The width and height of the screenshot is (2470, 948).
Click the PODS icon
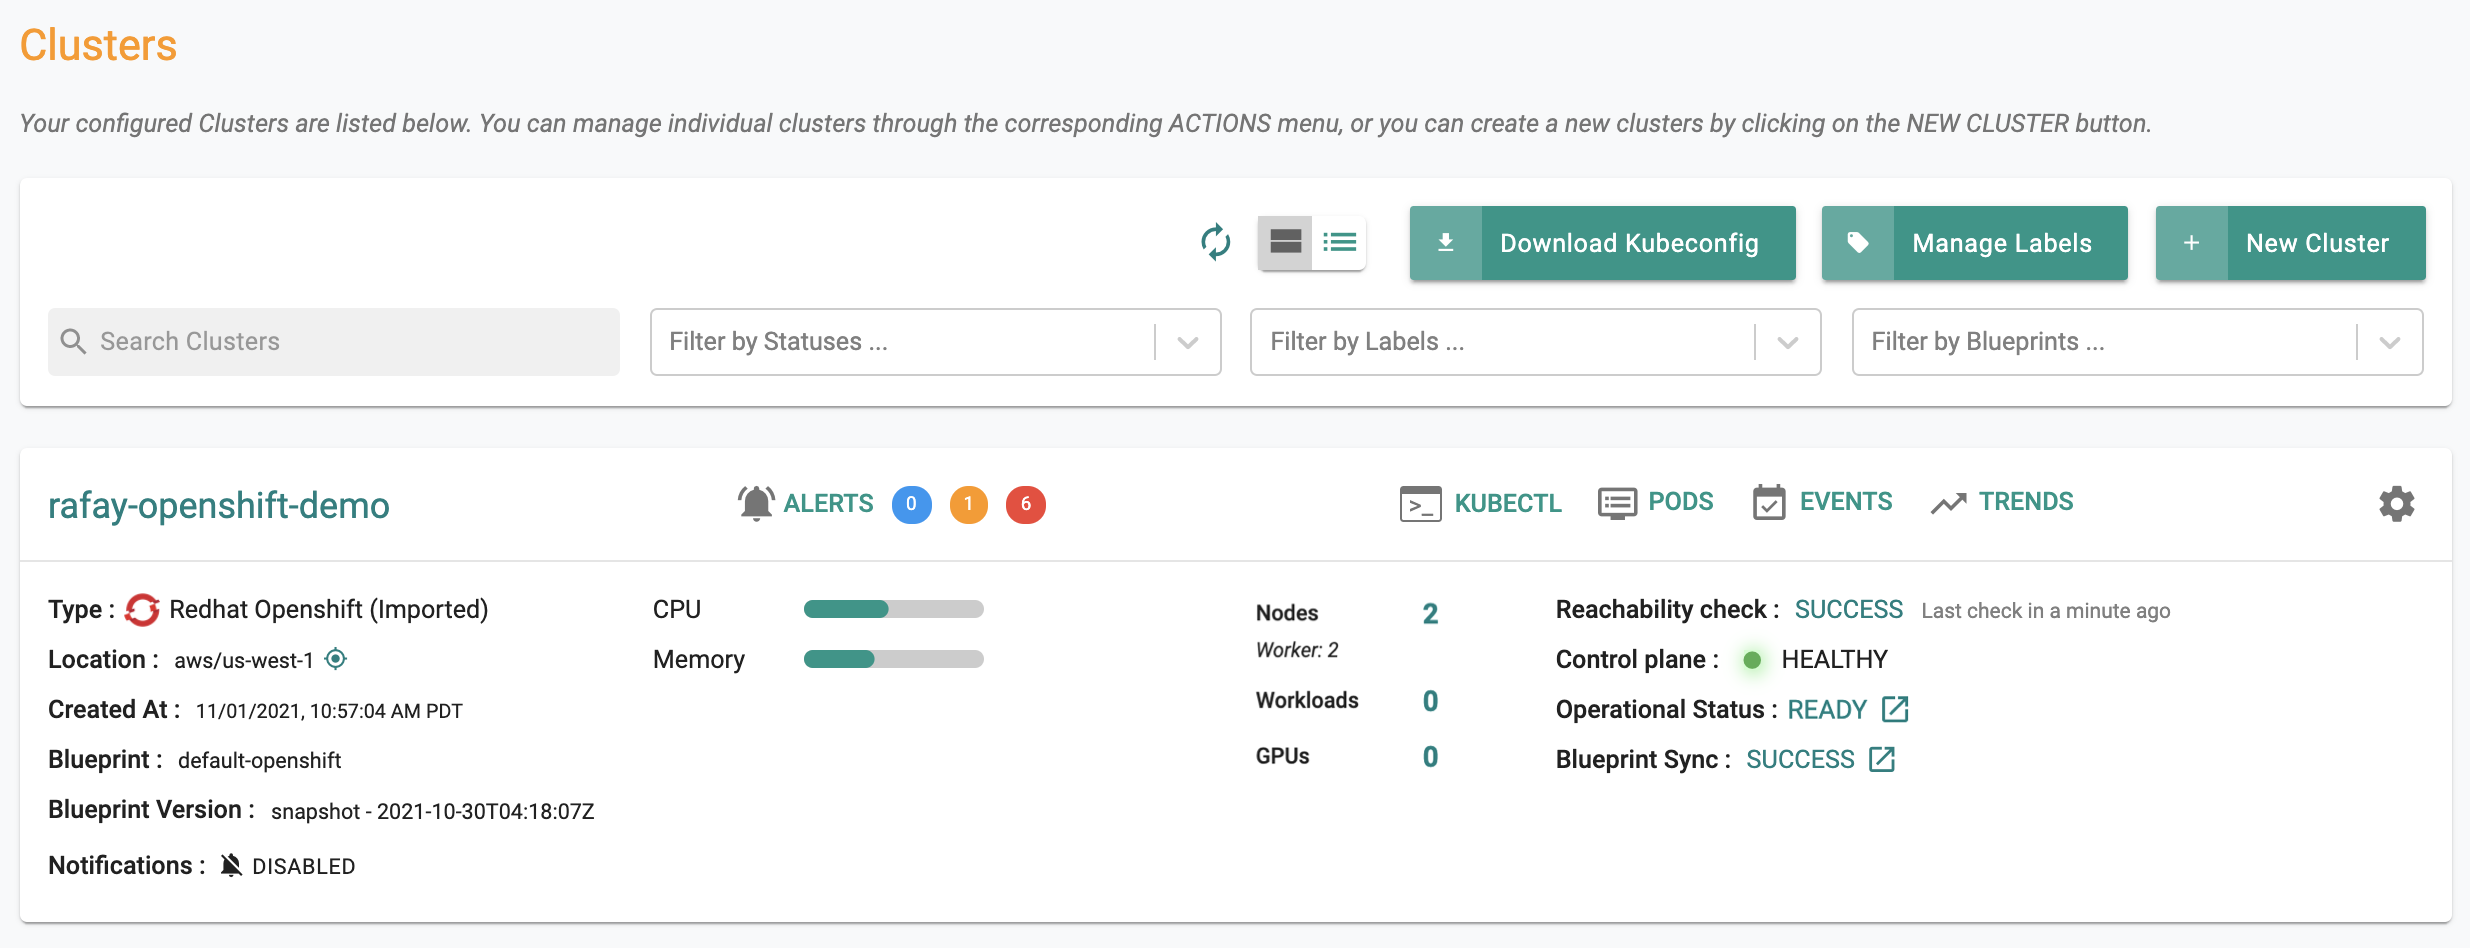tap(1617, 503)
